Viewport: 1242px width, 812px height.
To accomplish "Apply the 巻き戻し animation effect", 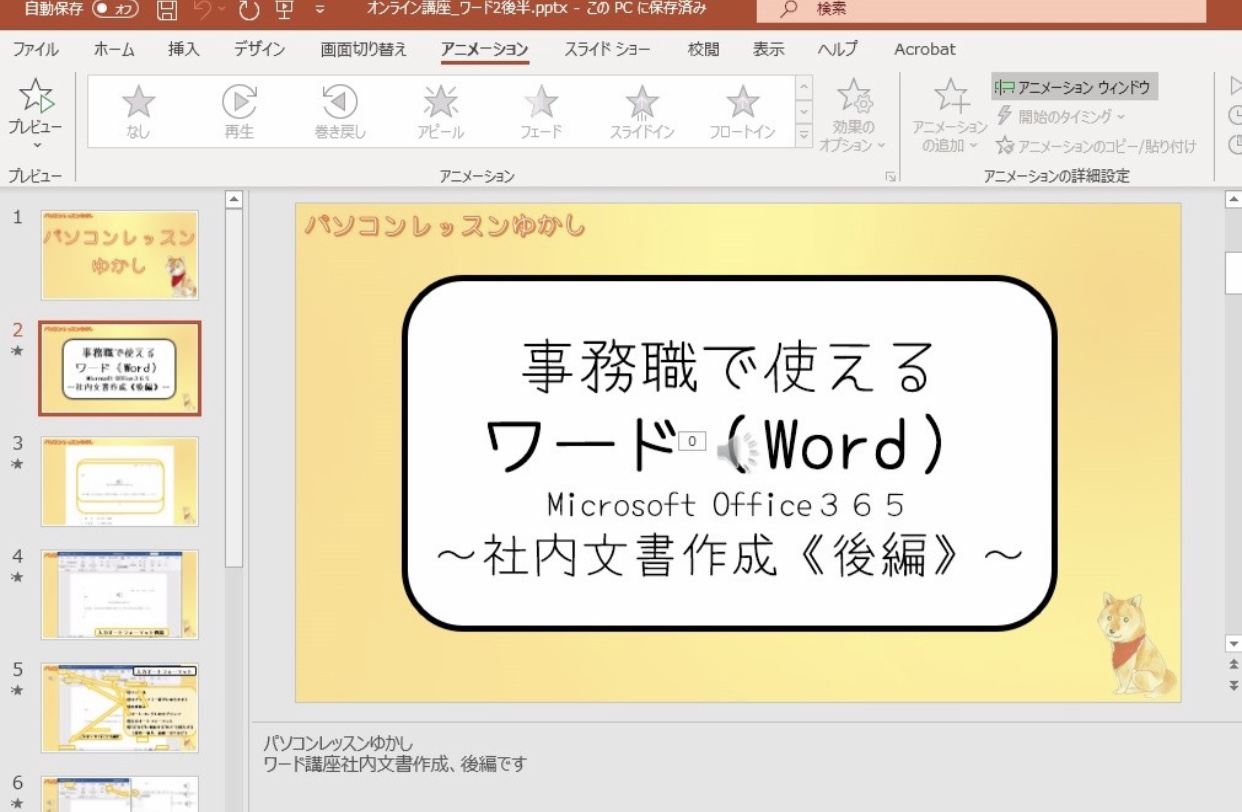I will coord(340,110).
